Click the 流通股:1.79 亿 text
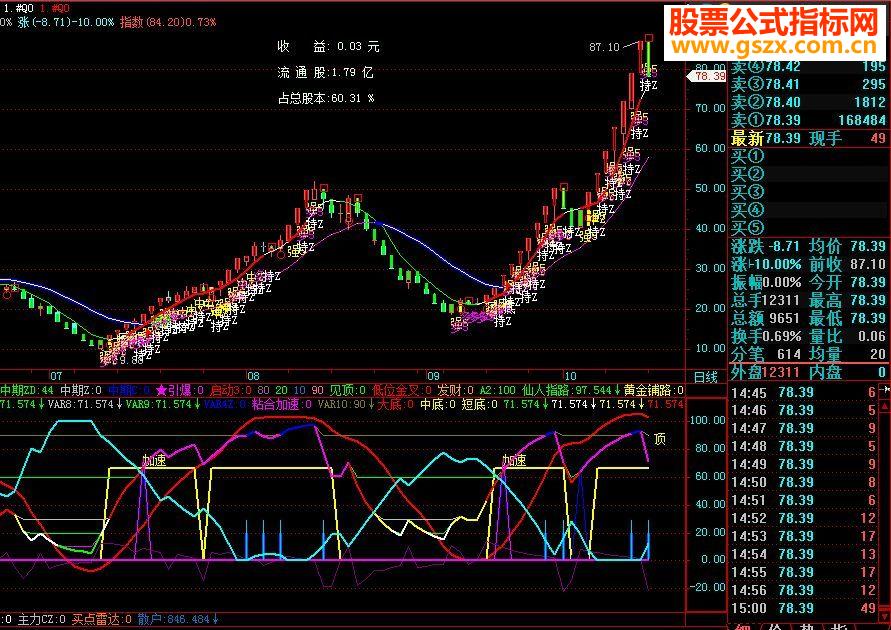 [x=326, y=73]
